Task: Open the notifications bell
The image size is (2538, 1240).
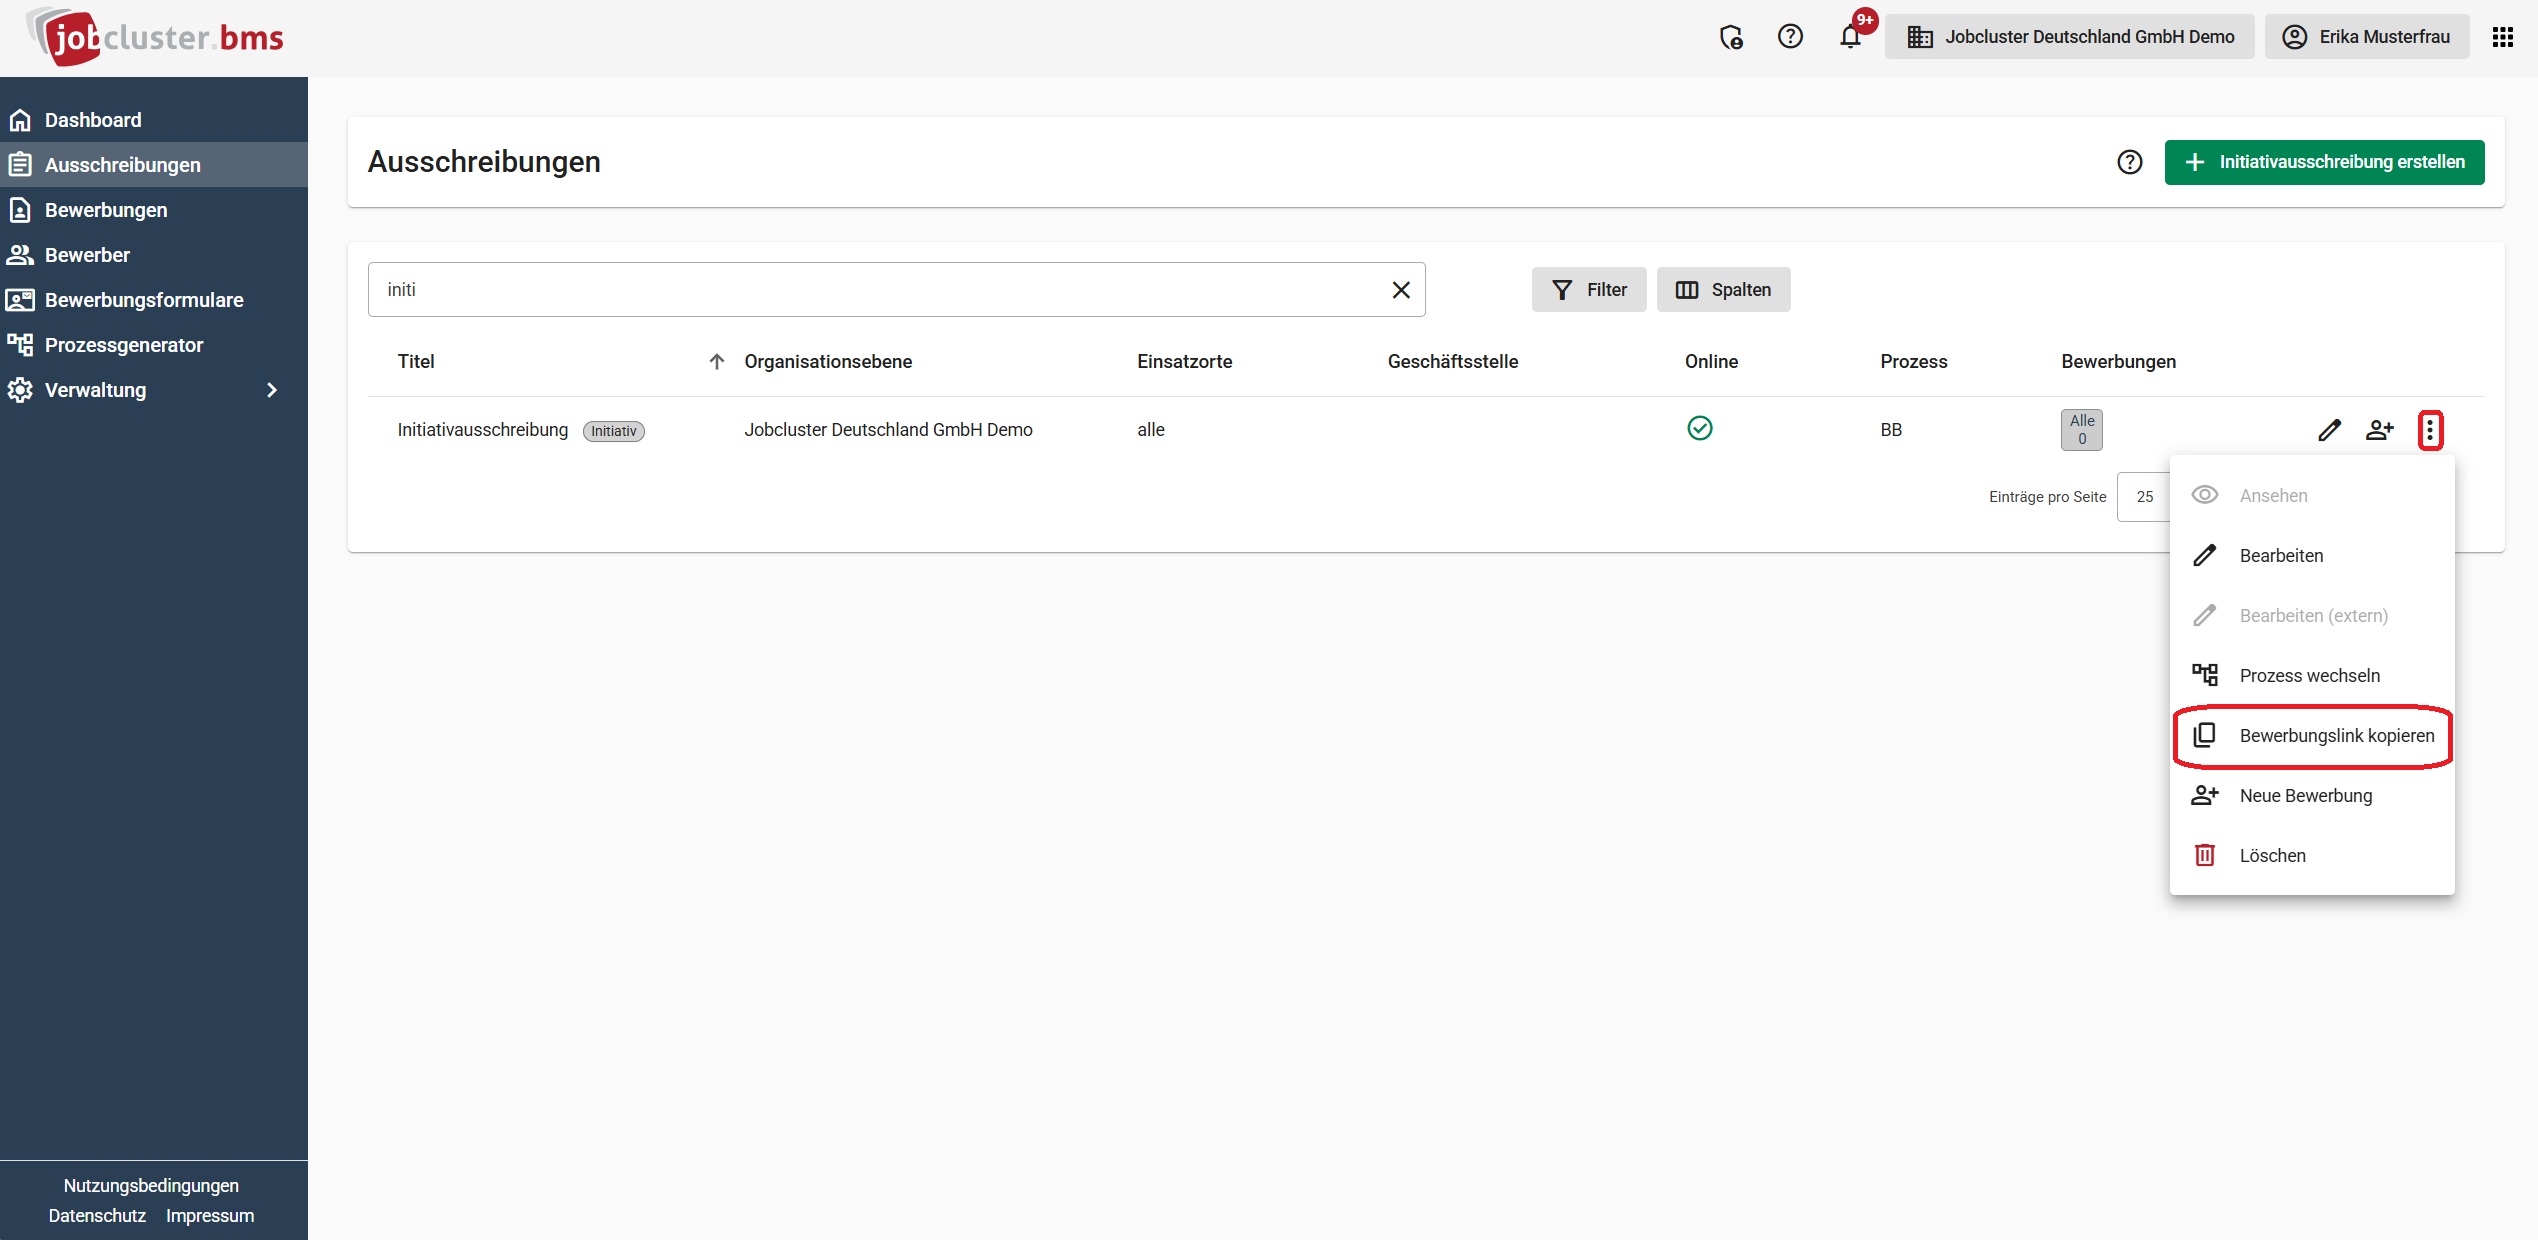Action: [x=1850, y=37]
